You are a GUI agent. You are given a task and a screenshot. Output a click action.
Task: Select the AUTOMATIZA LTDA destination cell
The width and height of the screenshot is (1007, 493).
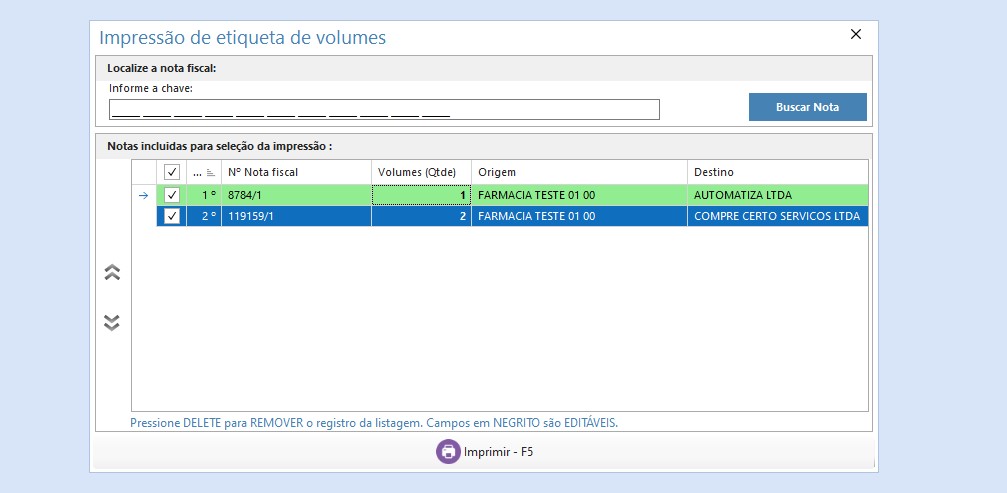coord(776,195)
